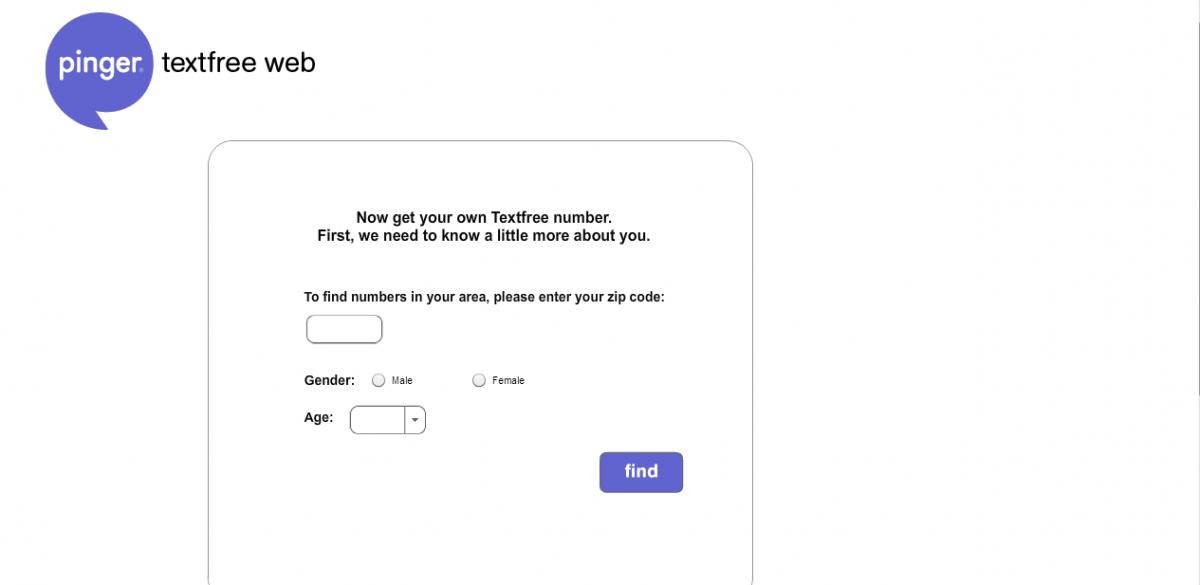
Task: Select the Male radio button
Action: (x=378, y=380)
